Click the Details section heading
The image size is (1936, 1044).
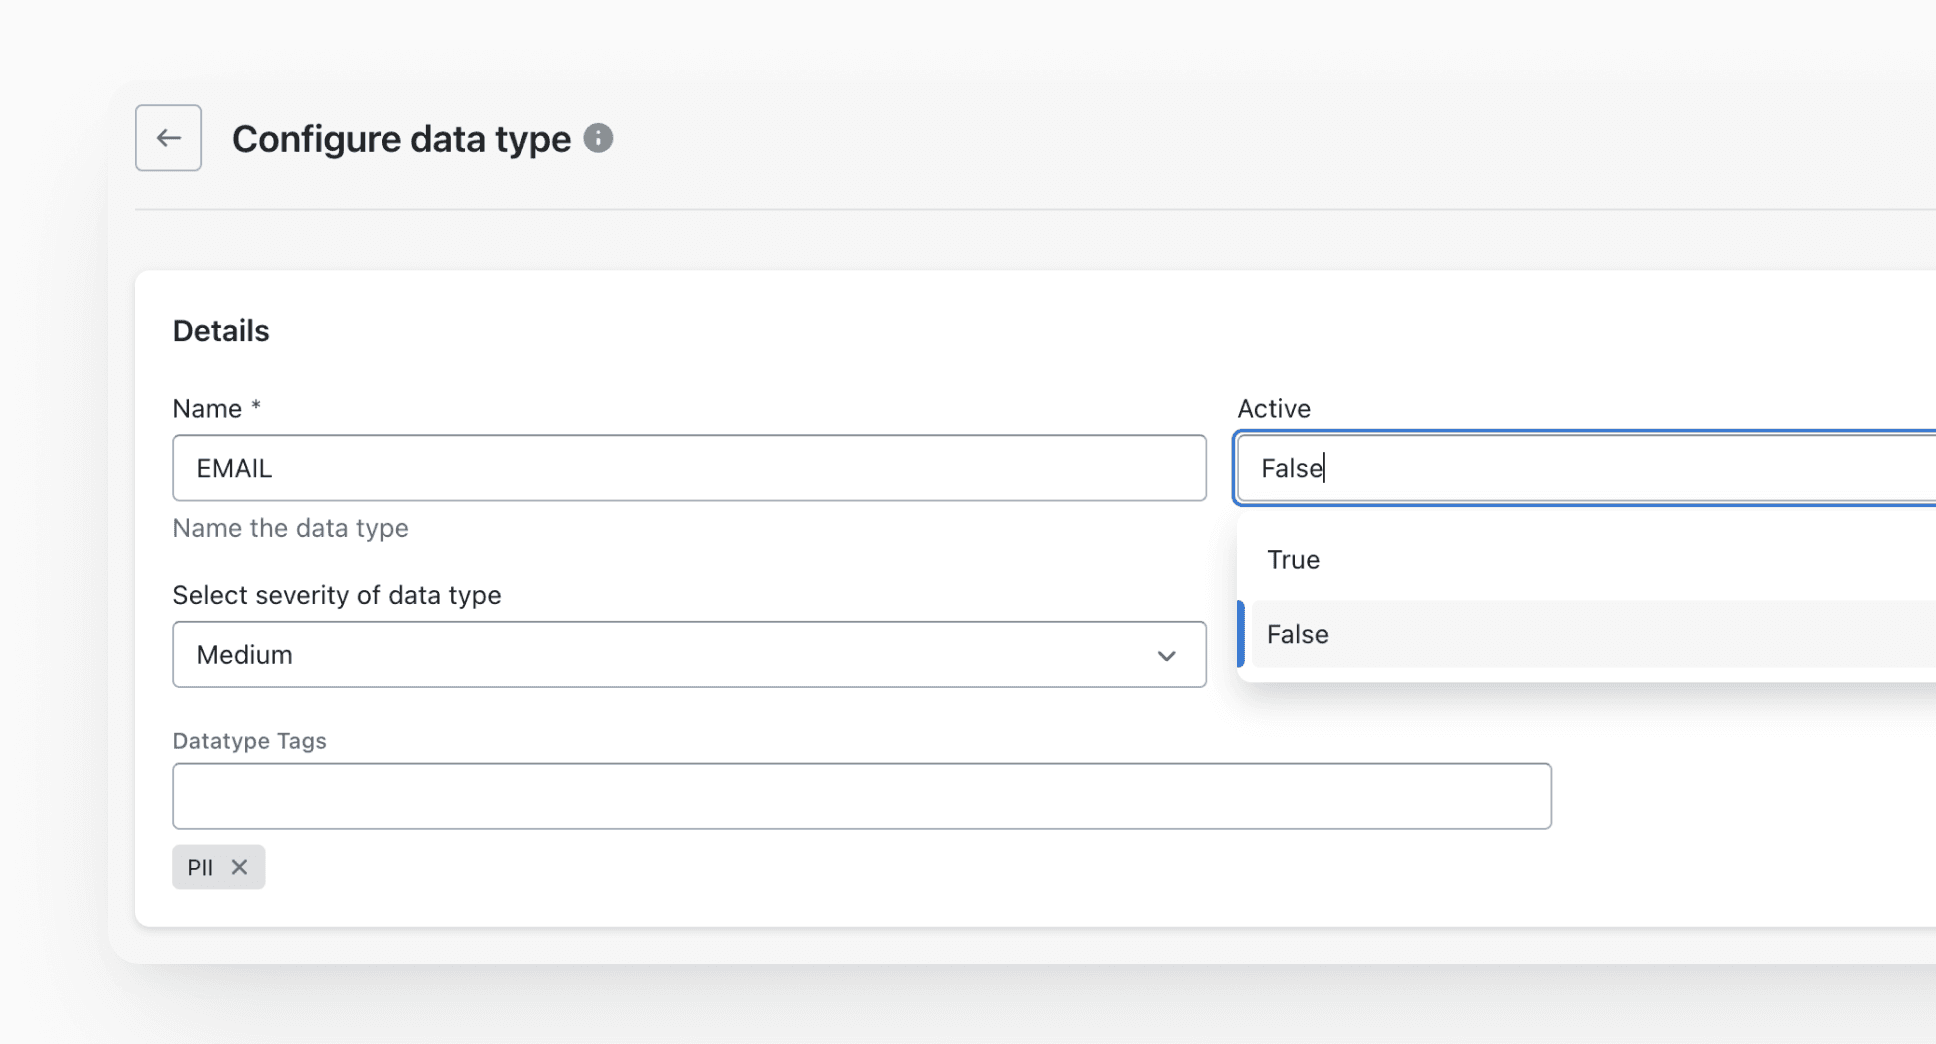click(221, 330)
